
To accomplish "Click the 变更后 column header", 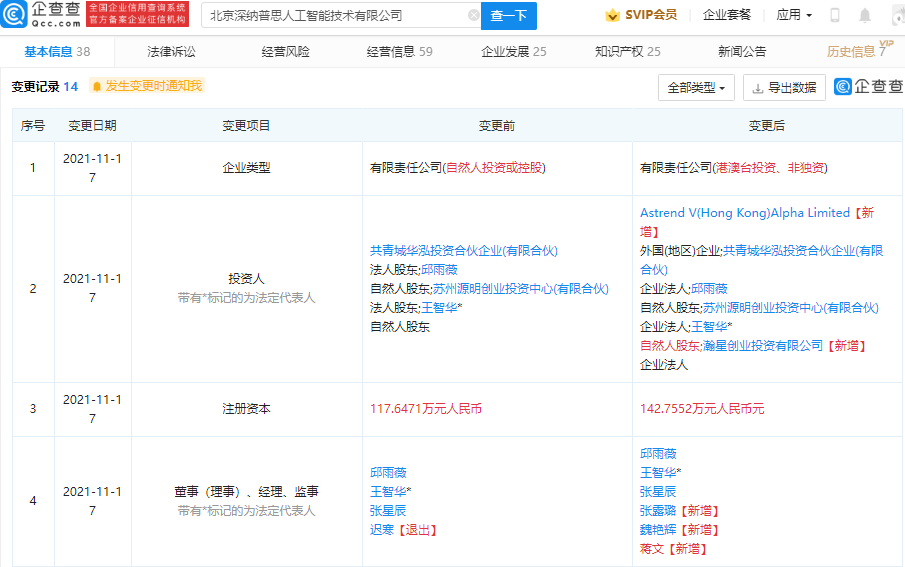I will click(x=767, y=125).
